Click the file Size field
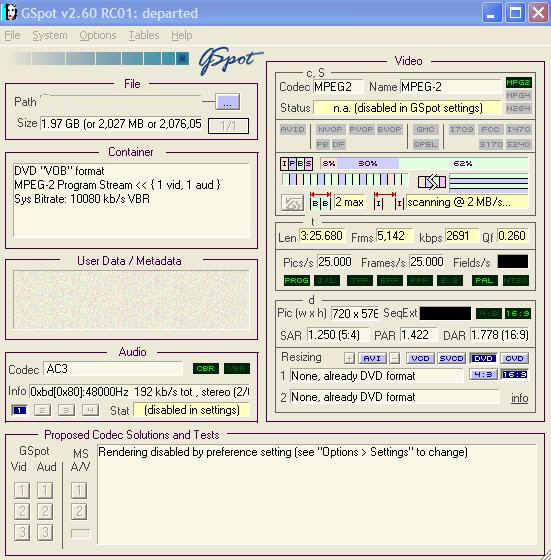 121,124
